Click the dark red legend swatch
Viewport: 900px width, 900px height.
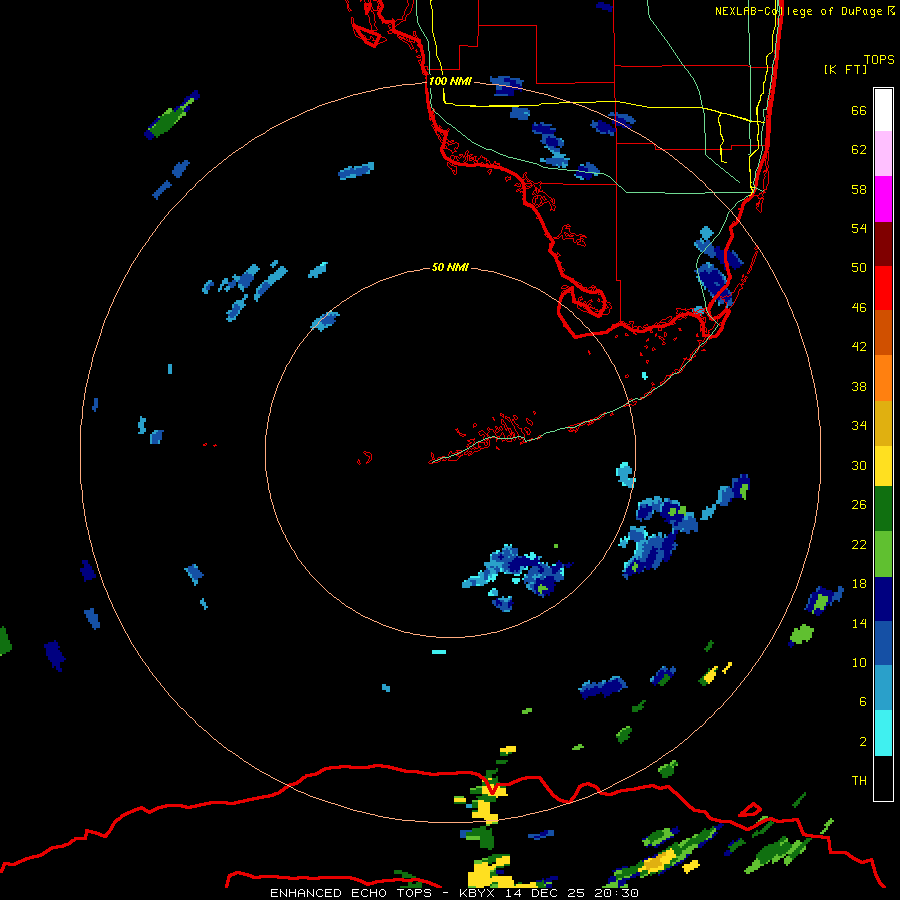(x=883, y=244)
